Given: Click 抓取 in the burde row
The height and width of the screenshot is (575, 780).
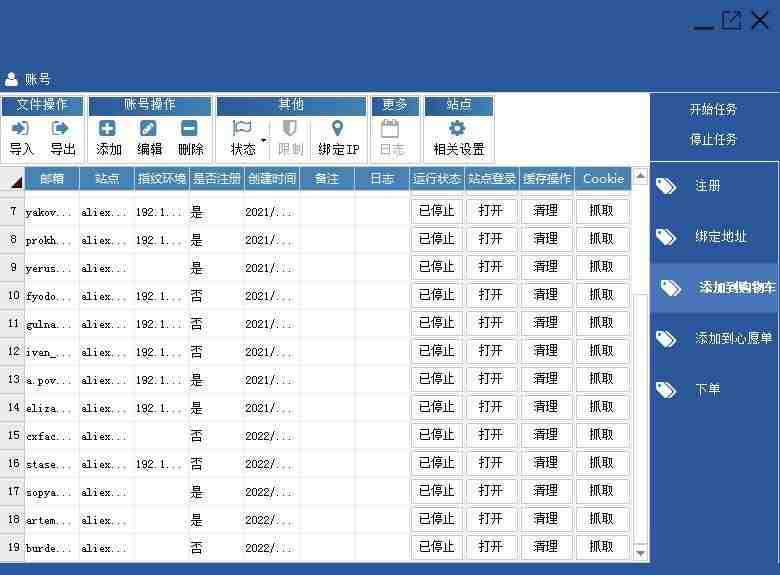Looking at the screenshot, I should (601, 547).
